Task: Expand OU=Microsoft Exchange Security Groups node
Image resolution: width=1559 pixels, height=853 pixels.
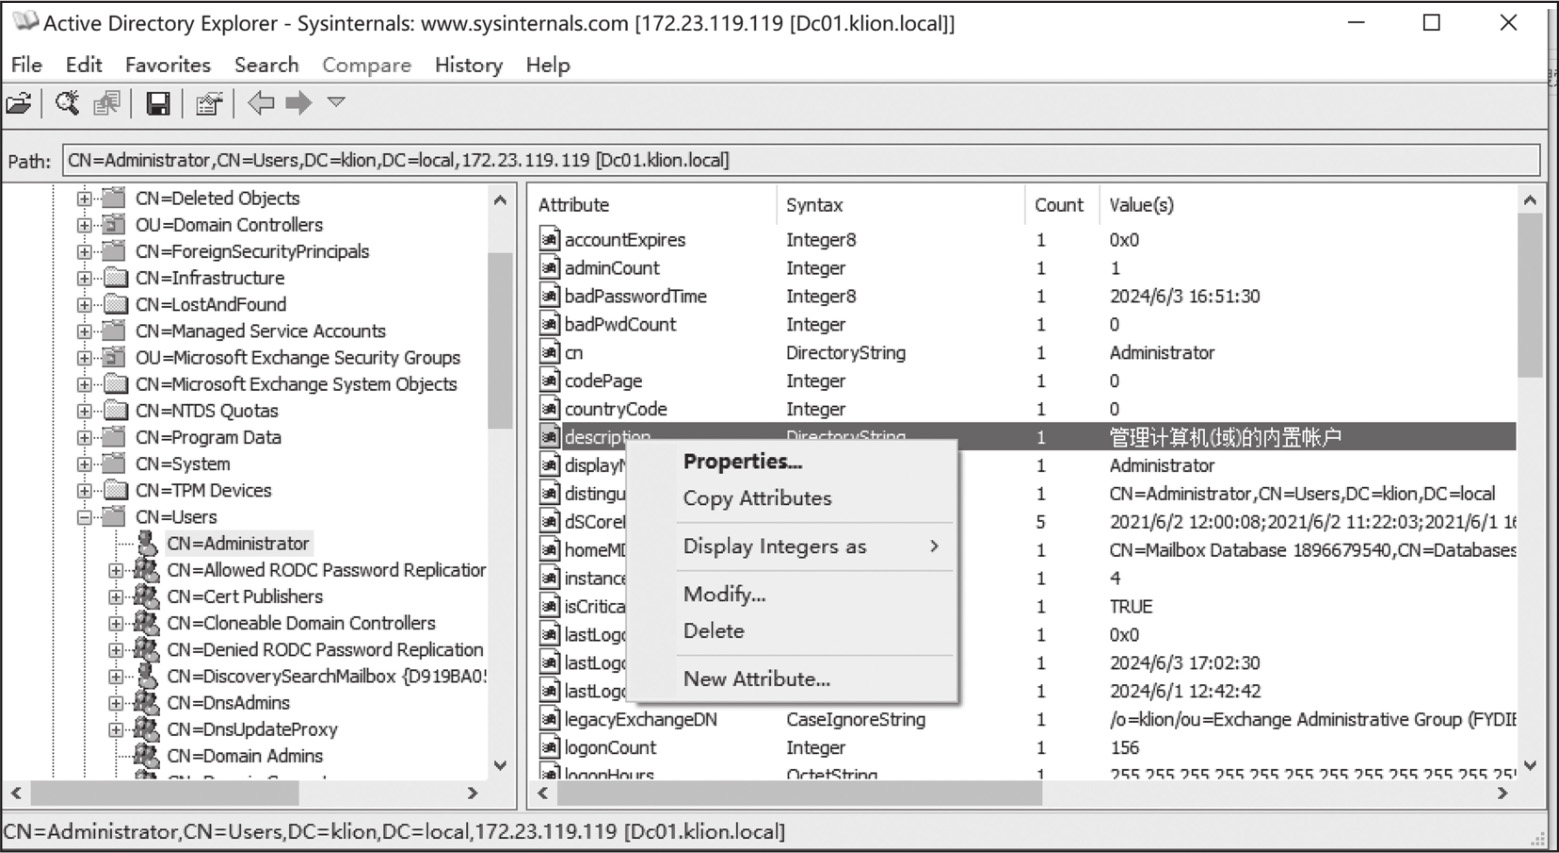Action: click(85, 358)
